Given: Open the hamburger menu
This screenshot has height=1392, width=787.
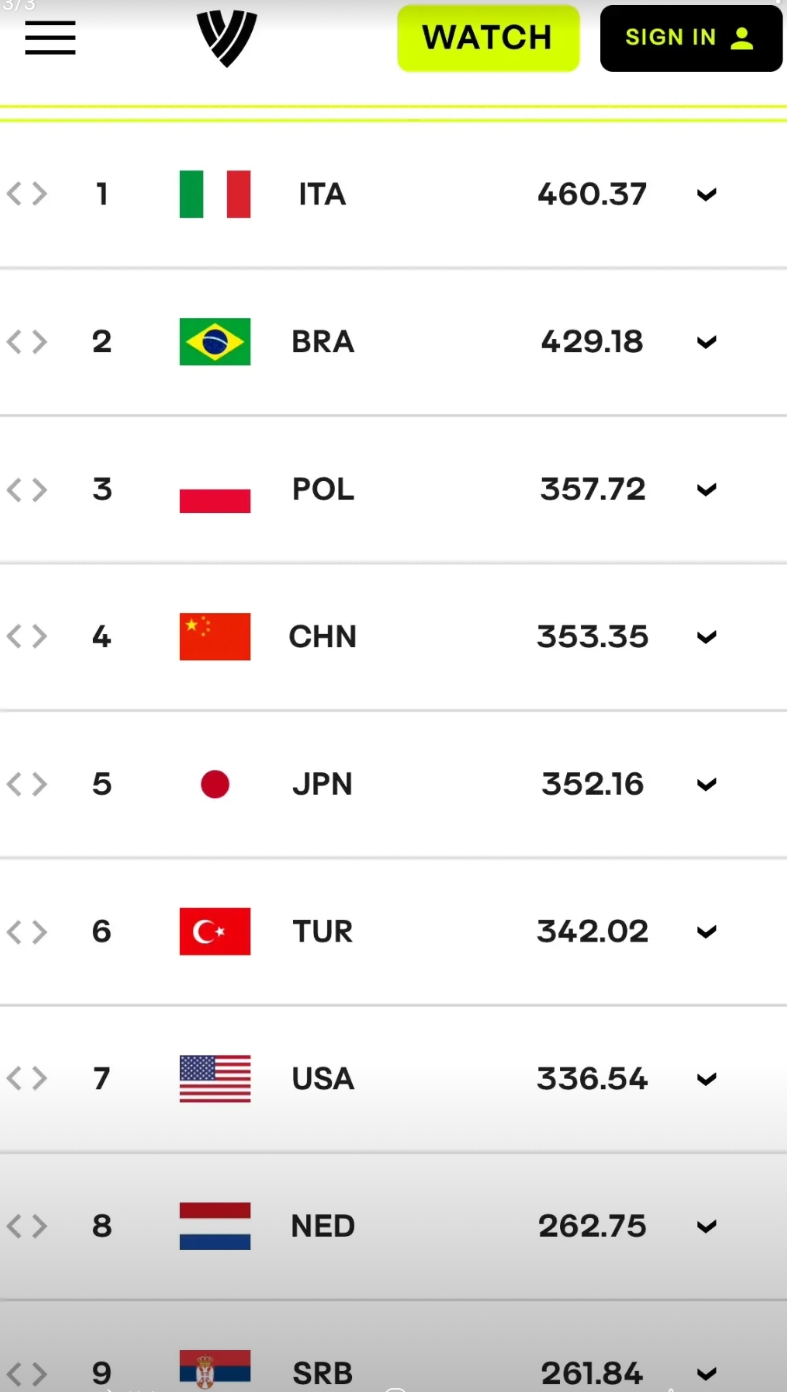Looking at the screenshot, I should [50, 38].
